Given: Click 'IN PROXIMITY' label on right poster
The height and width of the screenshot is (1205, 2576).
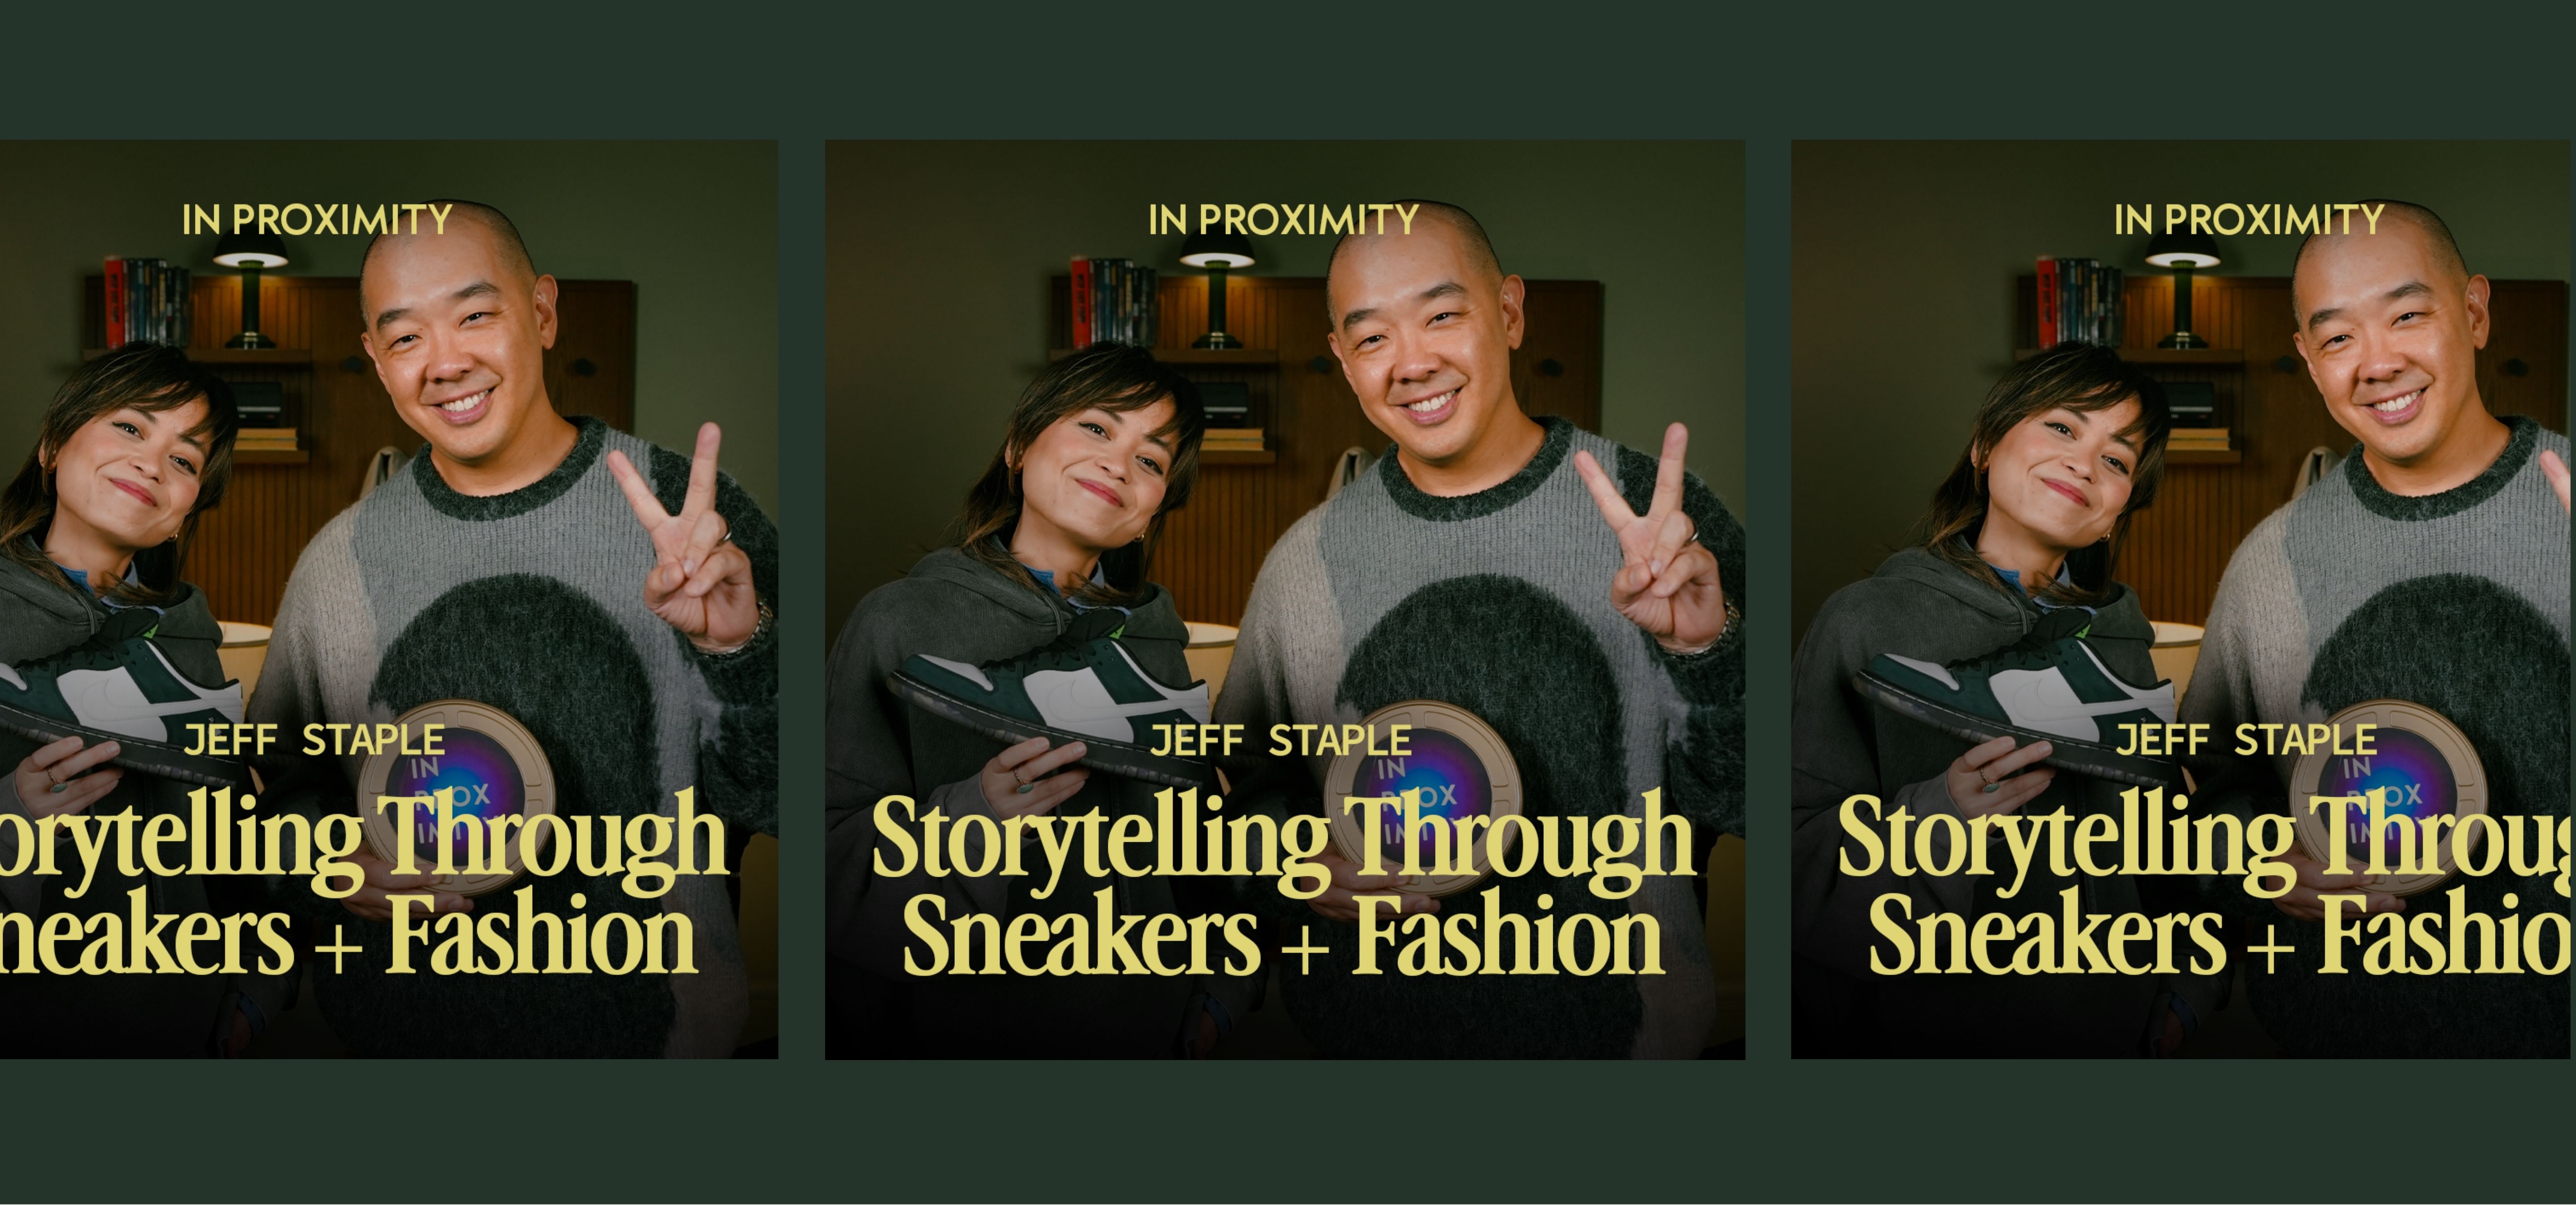Looking at the screenshot, I should point(2249,220).
